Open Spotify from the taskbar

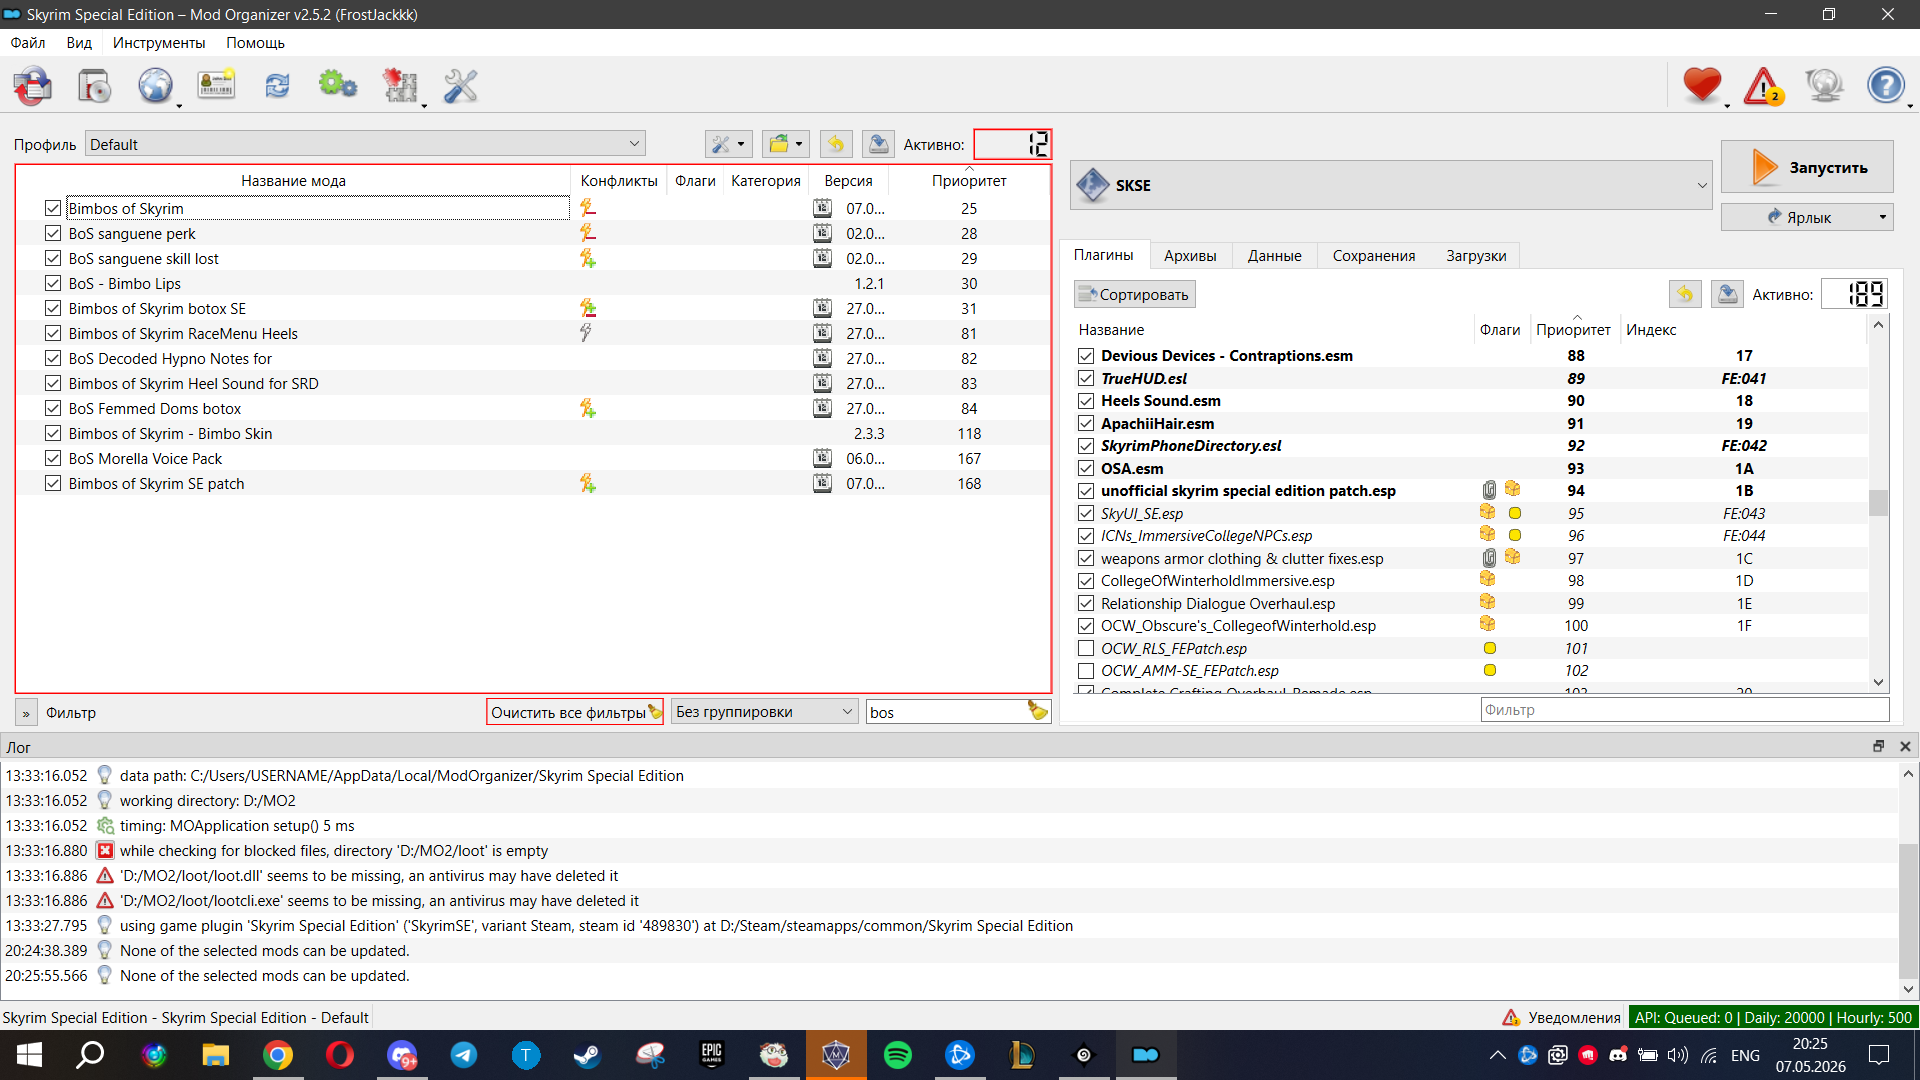(x=898, y=1055)
